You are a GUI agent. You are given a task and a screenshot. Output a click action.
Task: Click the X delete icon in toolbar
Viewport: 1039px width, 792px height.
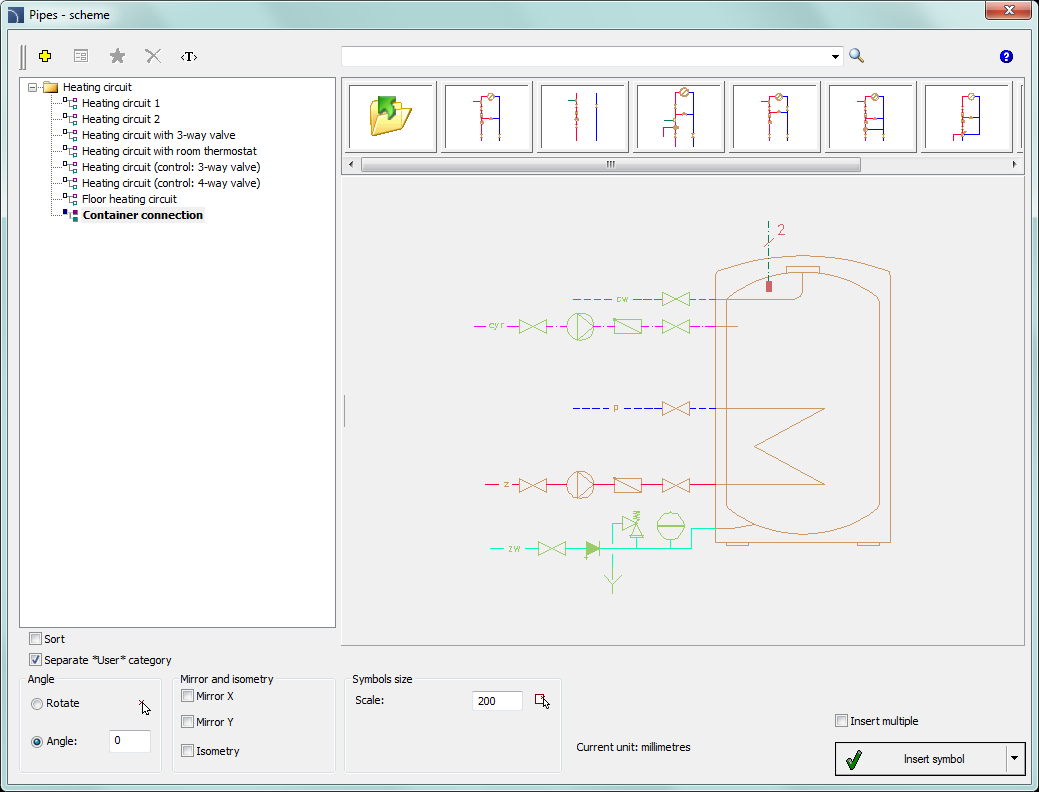153,57
